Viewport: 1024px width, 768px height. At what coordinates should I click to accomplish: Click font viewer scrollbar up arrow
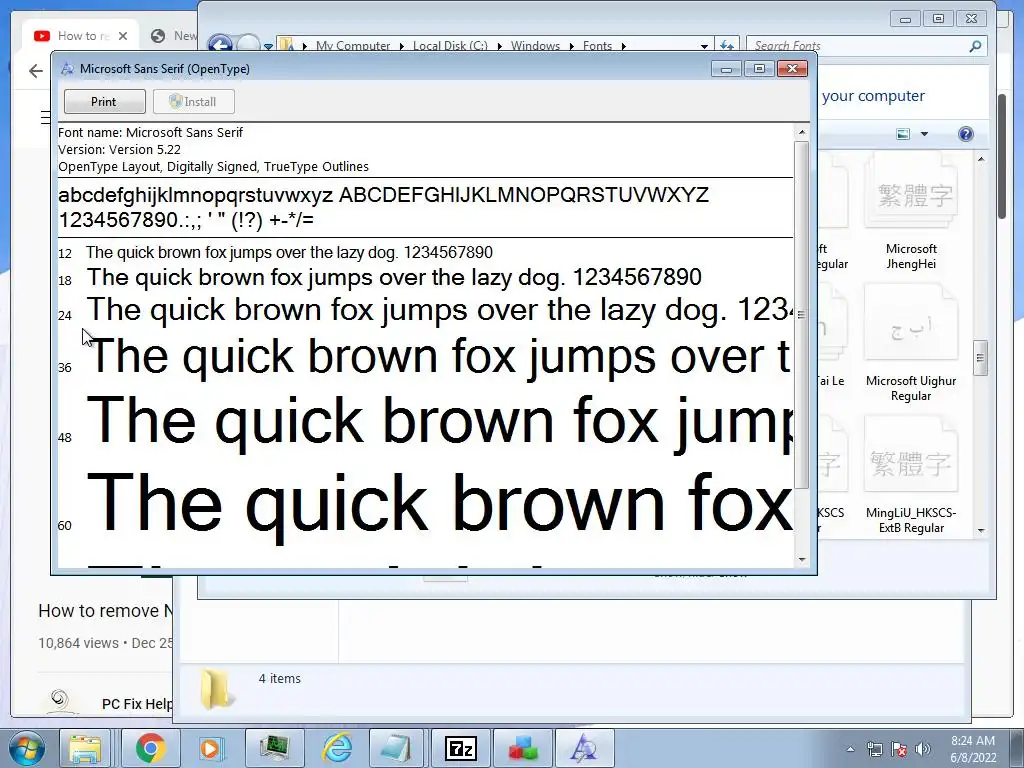click(x=802, y=132)
